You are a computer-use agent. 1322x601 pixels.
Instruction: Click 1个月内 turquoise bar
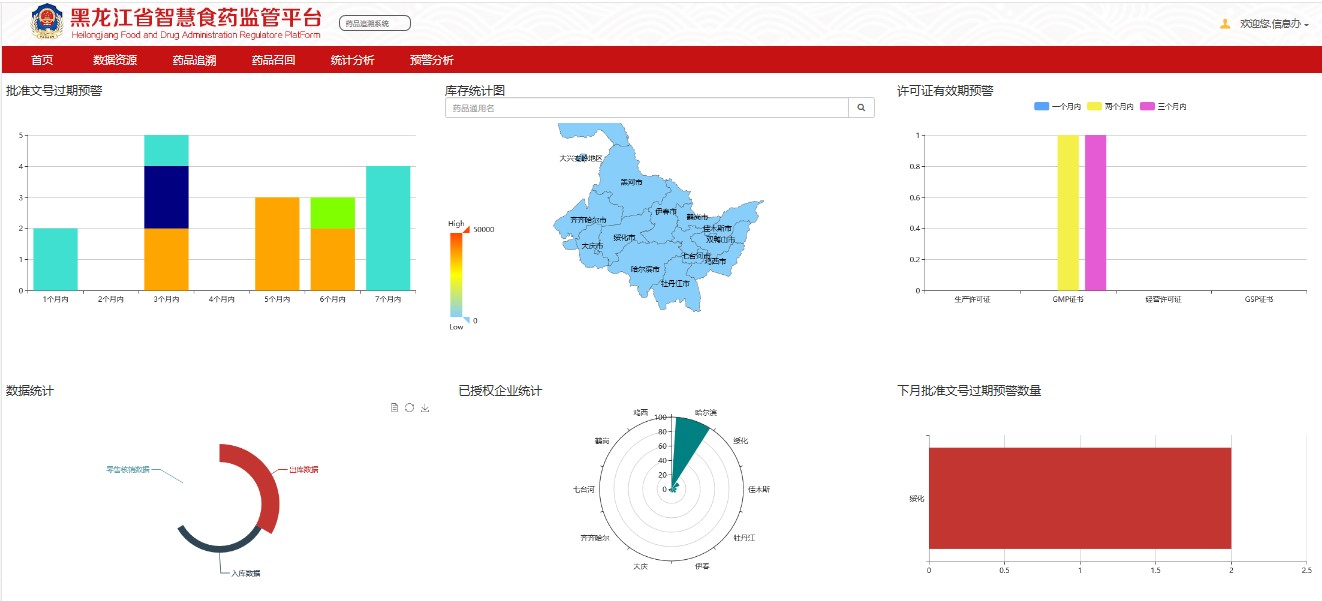(x=55, y=259)
